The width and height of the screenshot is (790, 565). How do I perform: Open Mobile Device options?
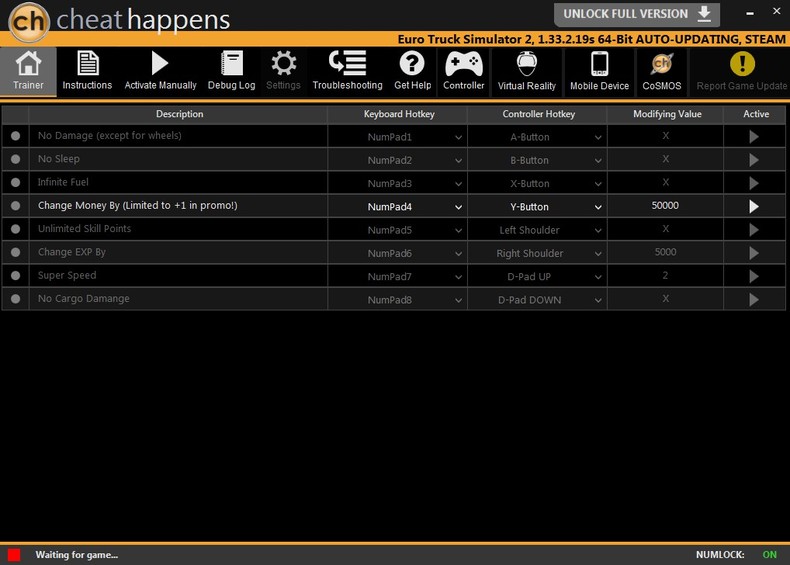coord(600,71)
